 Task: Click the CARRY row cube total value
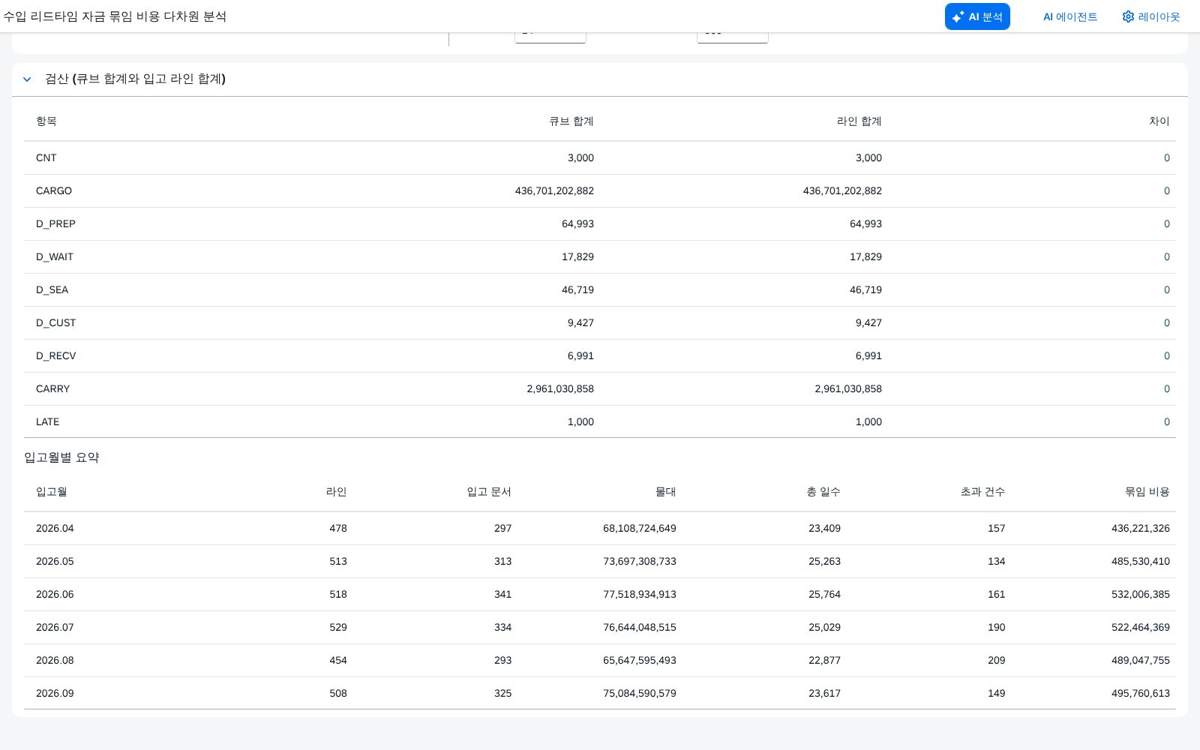560,389
